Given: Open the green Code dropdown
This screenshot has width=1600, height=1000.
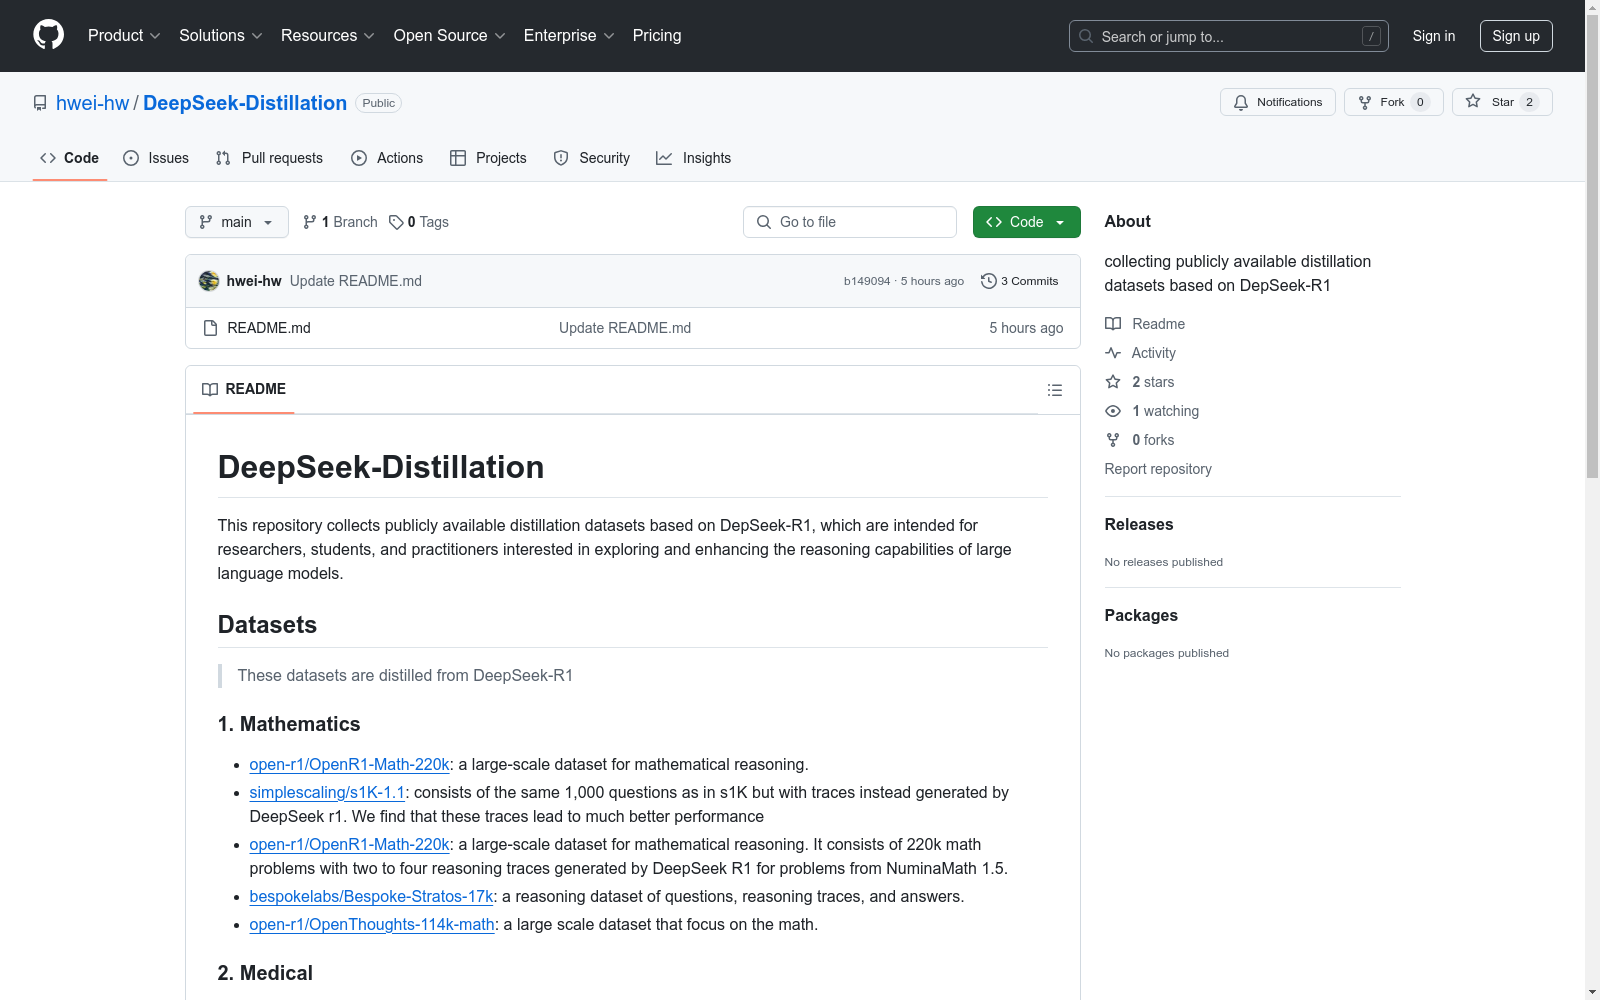Looking at the screenshot, I should [1026, 222].
